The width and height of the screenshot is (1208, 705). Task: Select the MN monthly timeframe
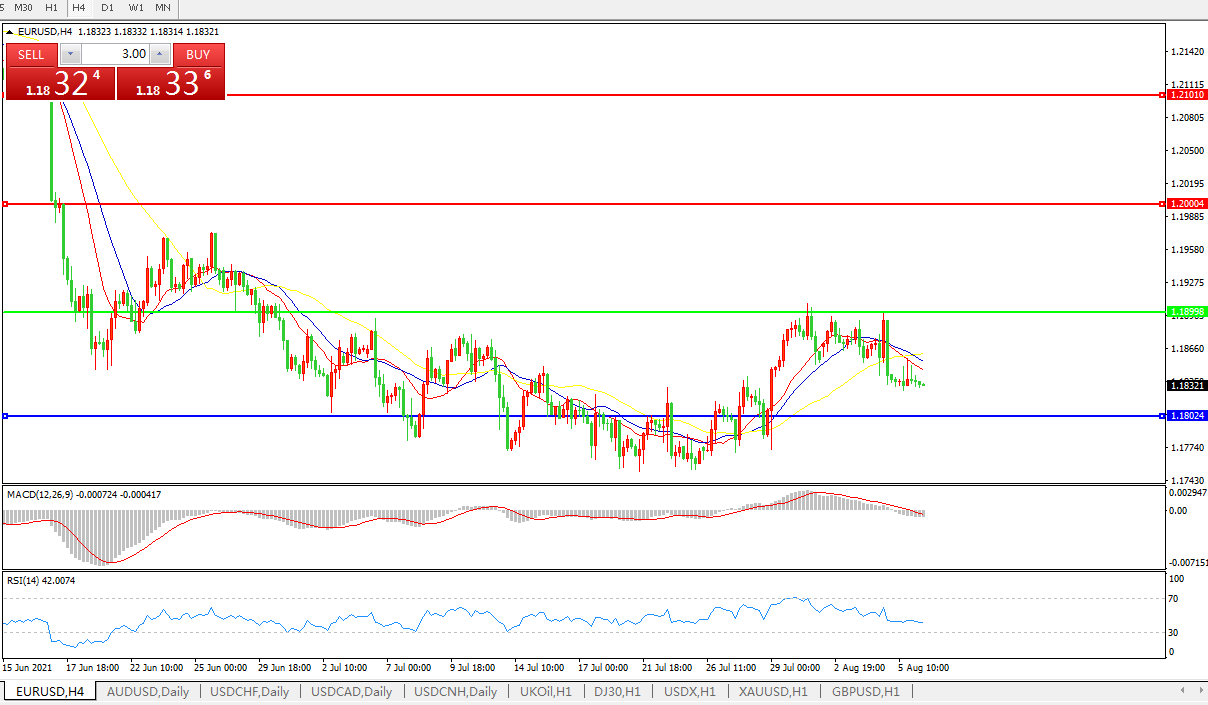tap(163, 7)
